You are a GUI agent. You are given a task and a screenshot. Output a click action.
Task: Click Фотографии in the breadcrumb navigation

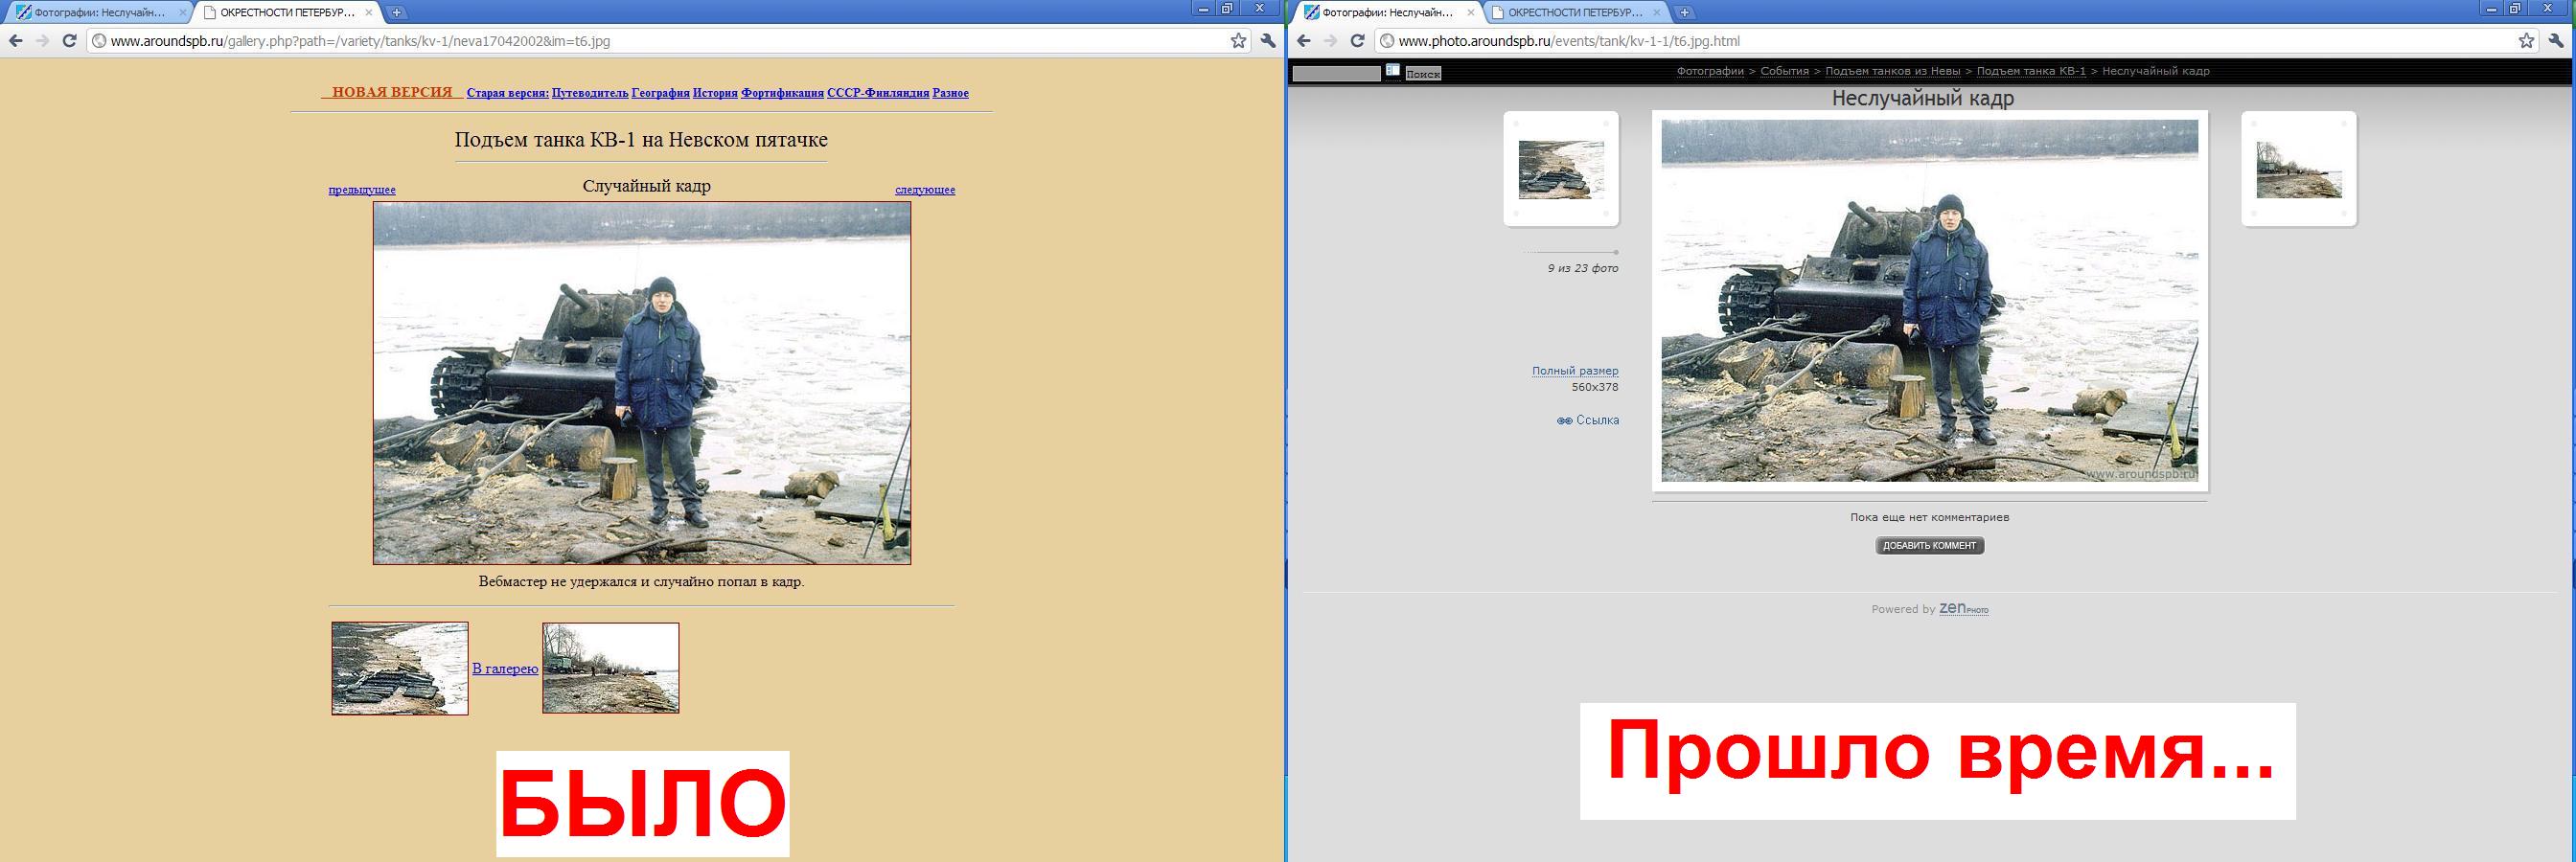pos(1710,71)
